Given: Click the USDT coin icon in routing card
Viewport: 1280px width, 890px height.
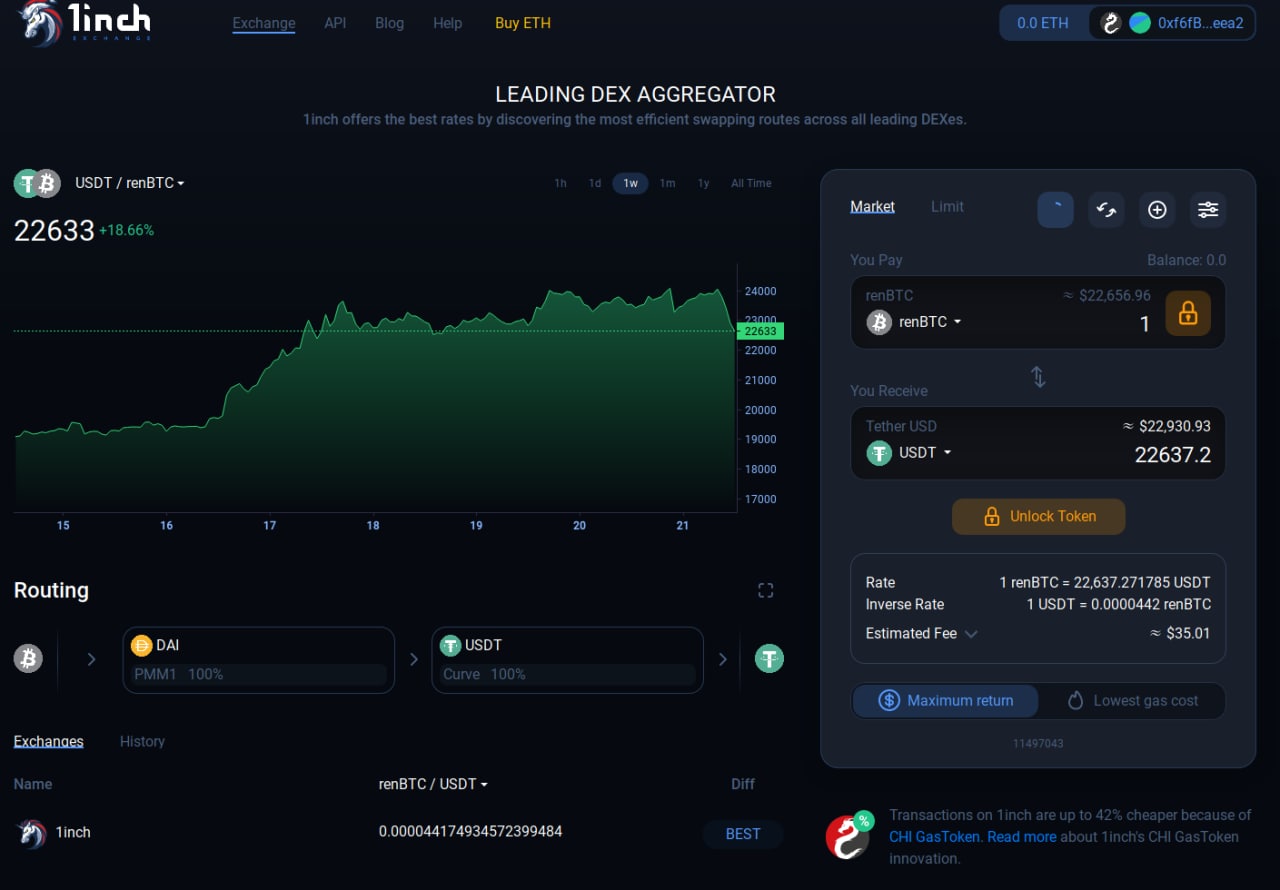Looking at the screenshot, I should (451, 646).
